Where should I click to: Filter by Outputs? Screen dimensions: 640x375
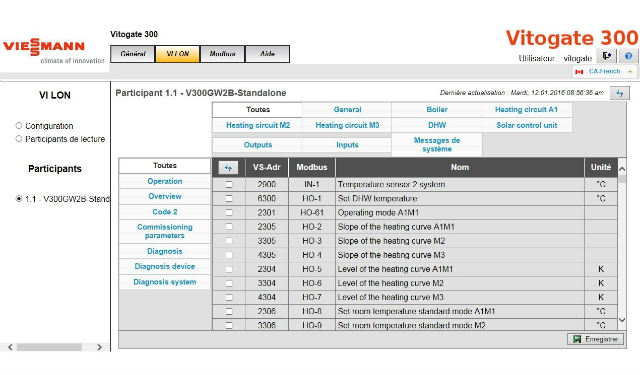[x=258, y=145]
